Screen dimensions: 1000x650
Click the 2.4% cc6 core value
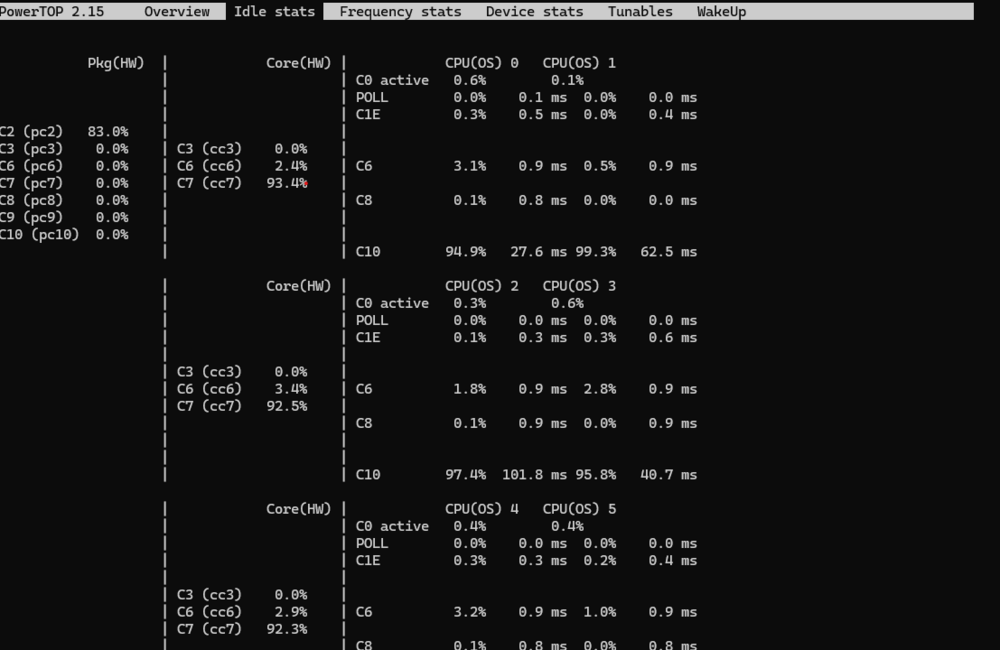[x=291, y=166]
